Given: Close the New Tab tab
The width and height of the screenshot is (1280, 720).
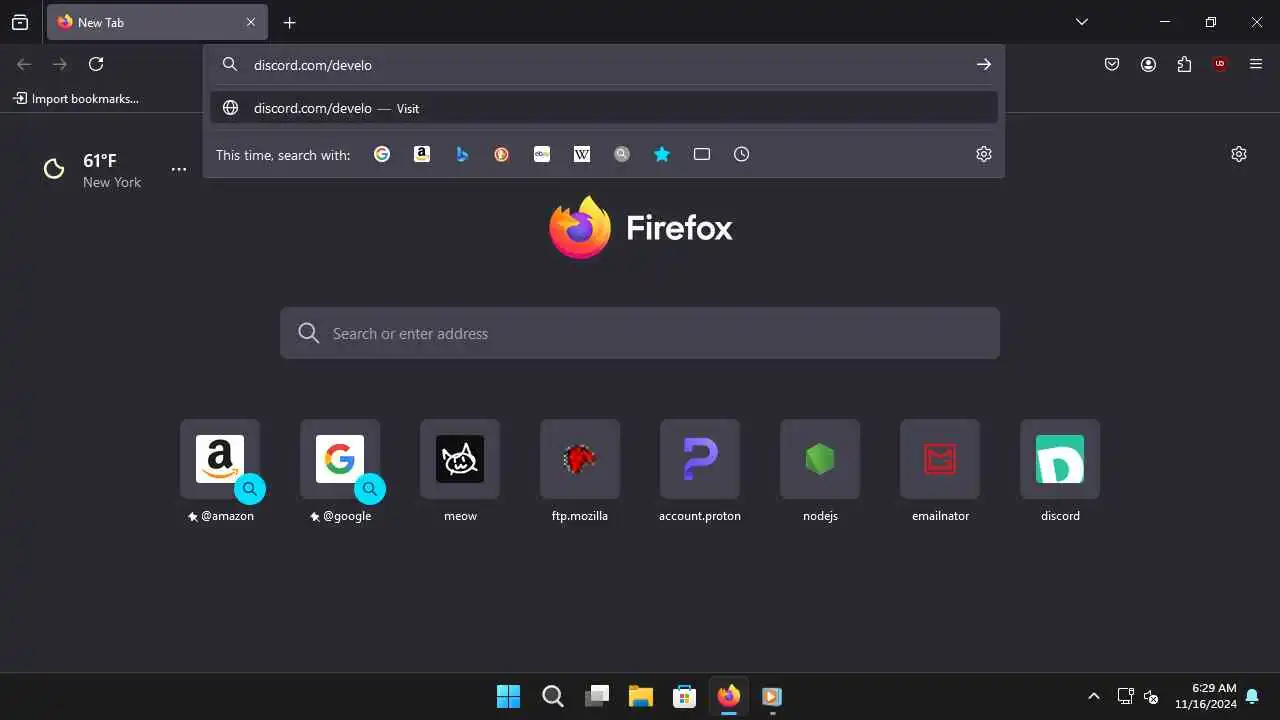Looking at the screenshot, I should pyautogui.click(x=251, y=22).
